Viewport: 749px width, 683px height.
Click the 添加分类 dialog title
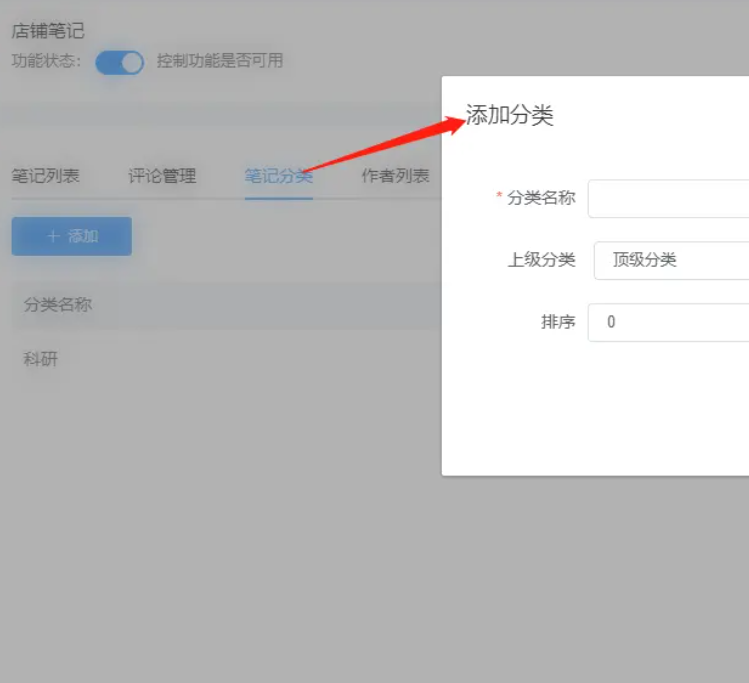[510, 115]
